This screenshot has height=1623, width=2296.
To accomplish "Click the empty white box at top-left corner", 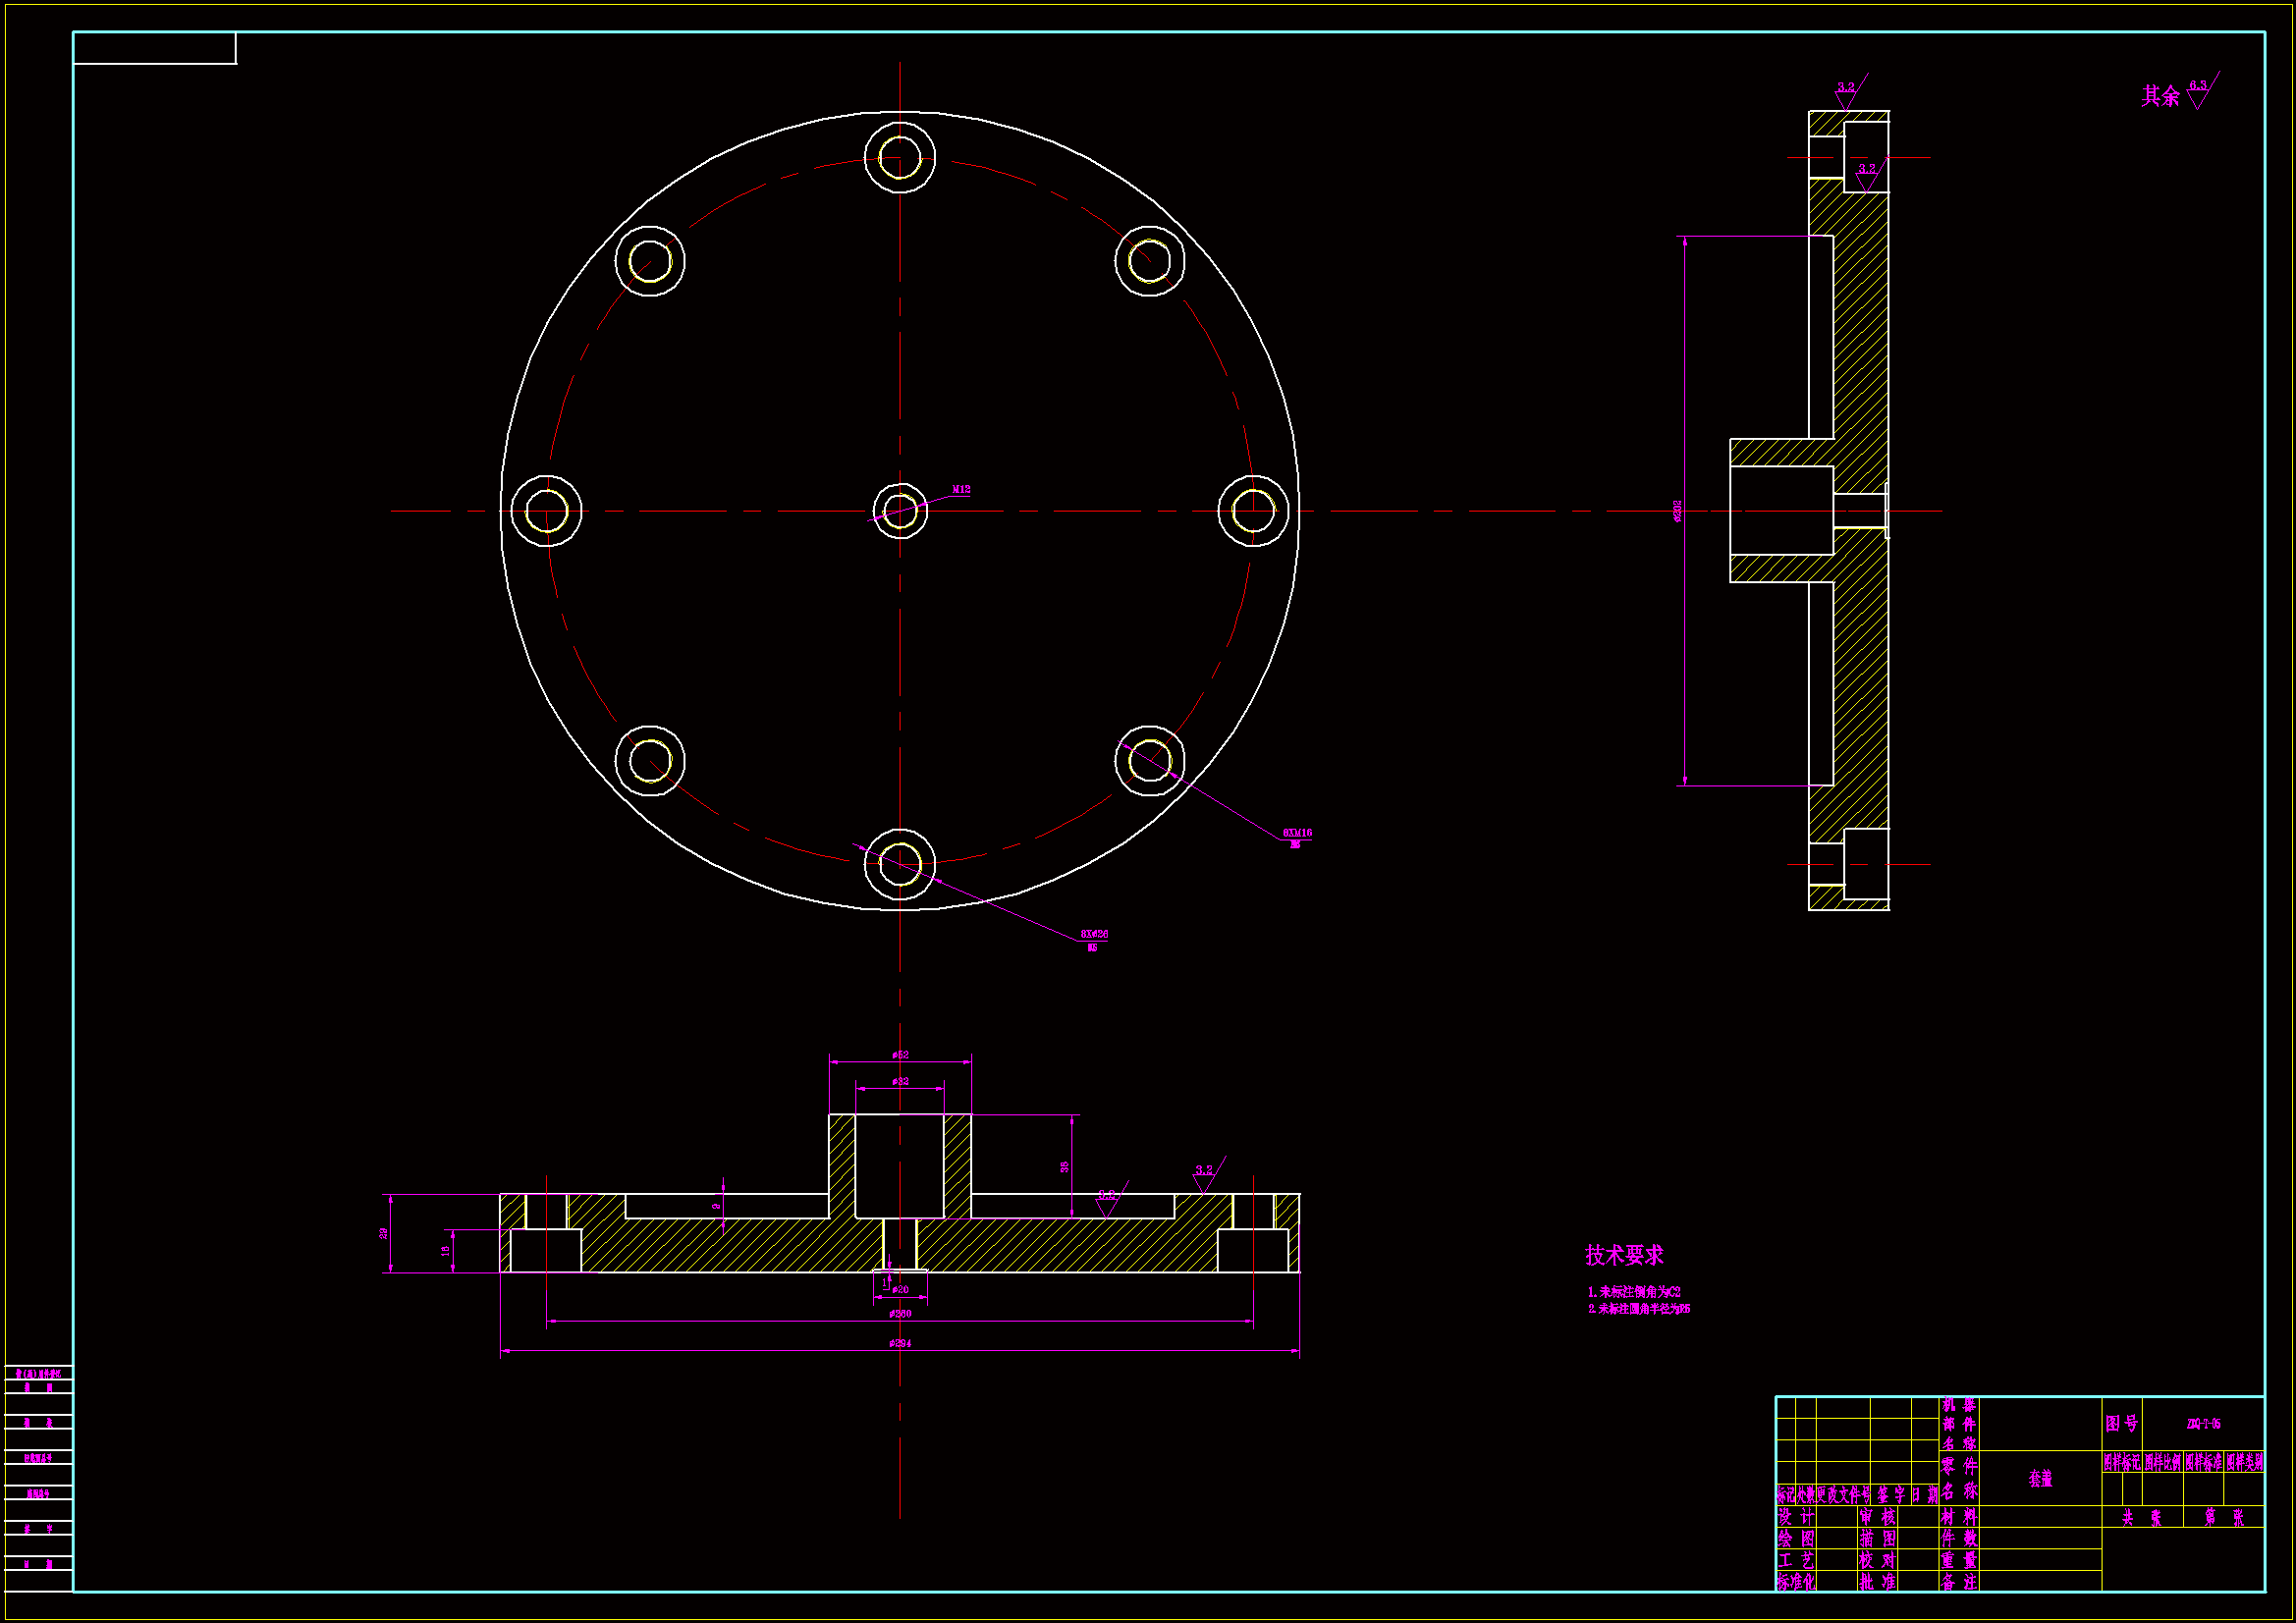I will coord(155,48).
